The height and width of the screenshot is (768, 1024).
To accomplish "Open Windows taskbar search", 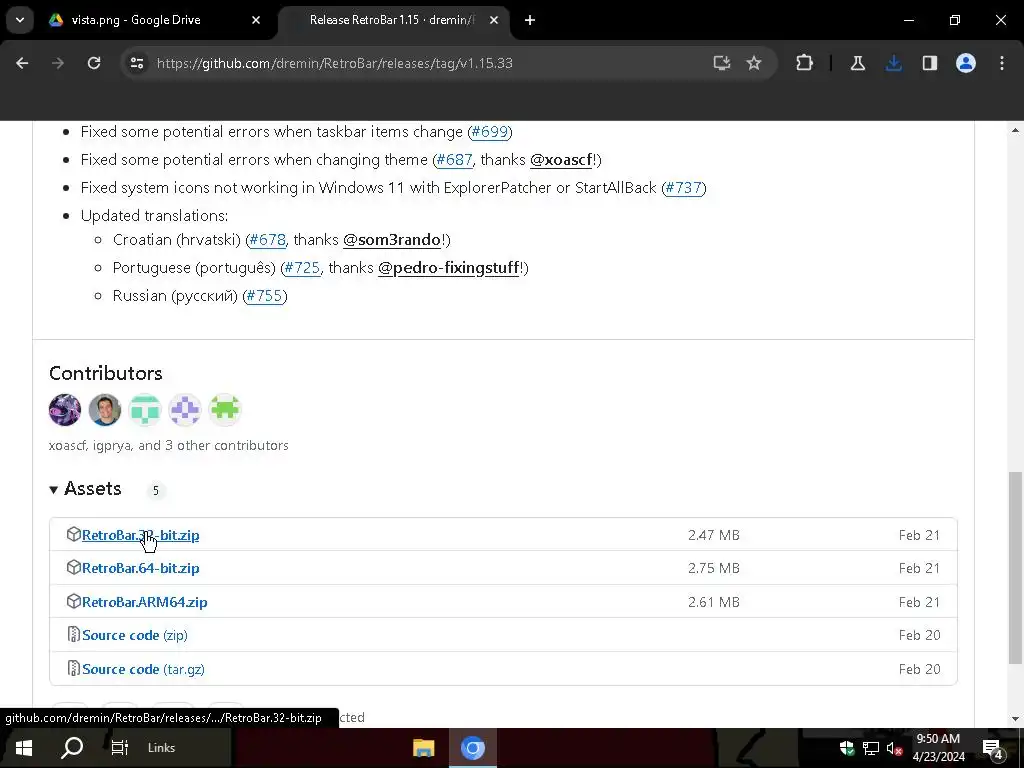I will coord(72,748).
